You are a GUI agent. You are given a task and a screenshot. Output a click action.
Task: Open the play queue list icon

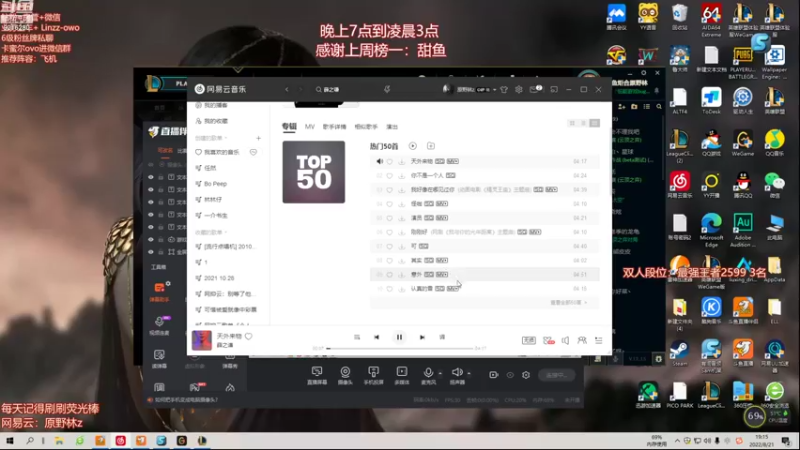click(x=598, y=340)
